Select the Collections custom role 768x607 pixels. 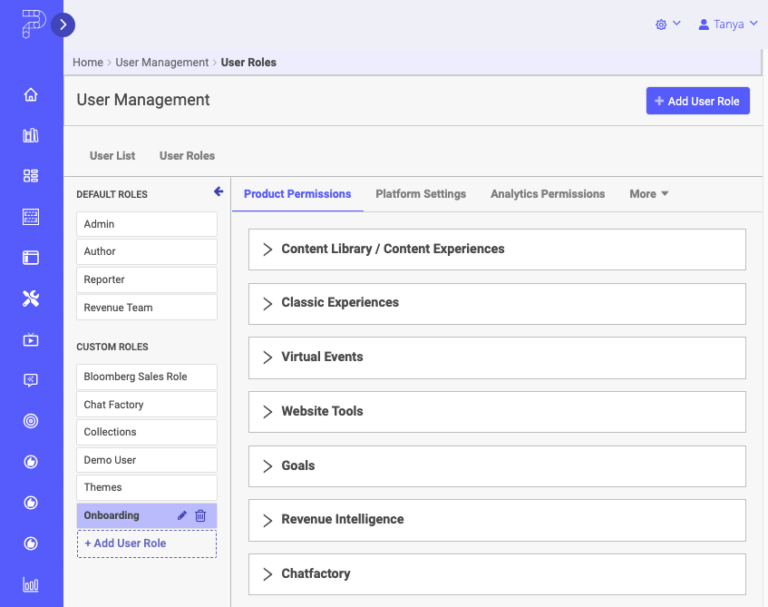147,432
